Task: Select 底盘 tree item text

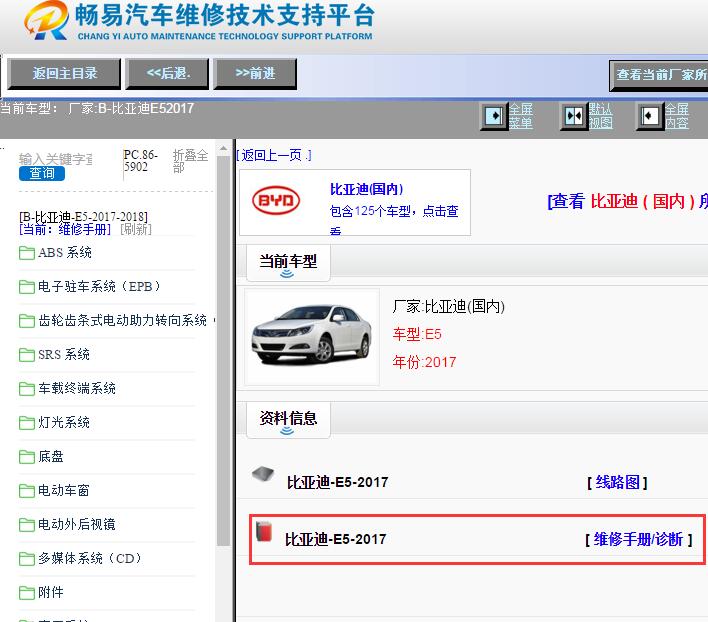Action: pos(51,457)
